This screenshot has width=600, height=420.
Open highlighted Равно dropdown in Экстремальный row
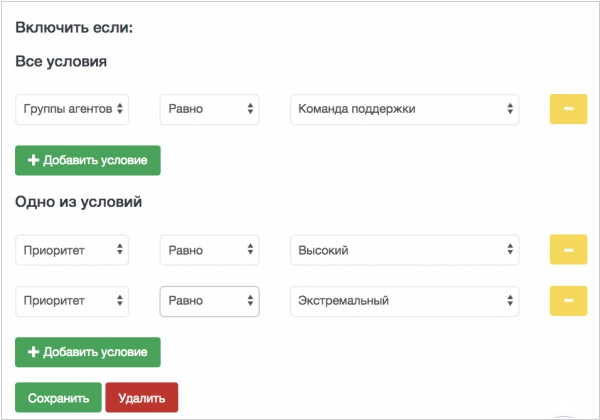tap(209, 301)
